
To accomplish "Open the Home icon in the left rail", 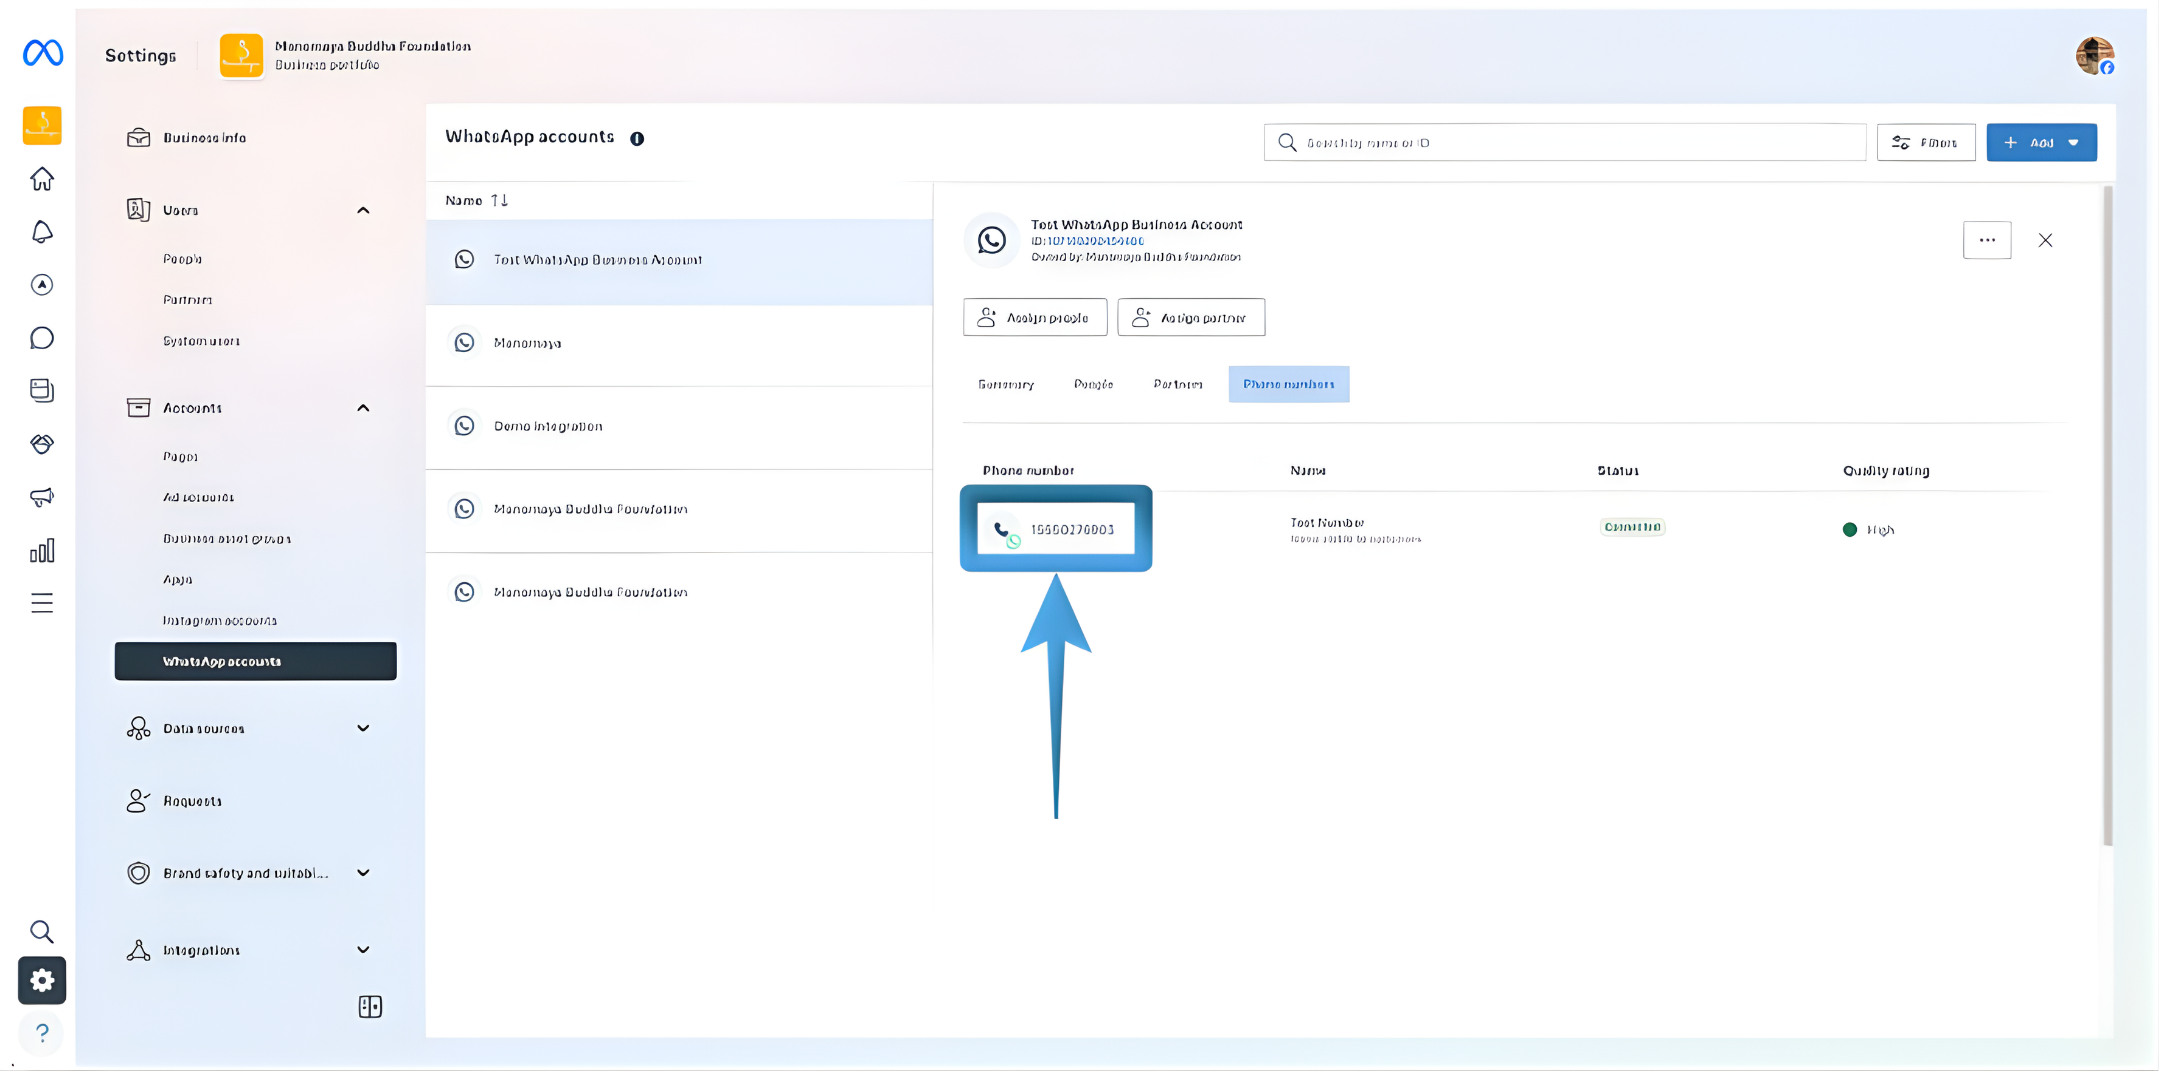I will [x=42, y=178].
